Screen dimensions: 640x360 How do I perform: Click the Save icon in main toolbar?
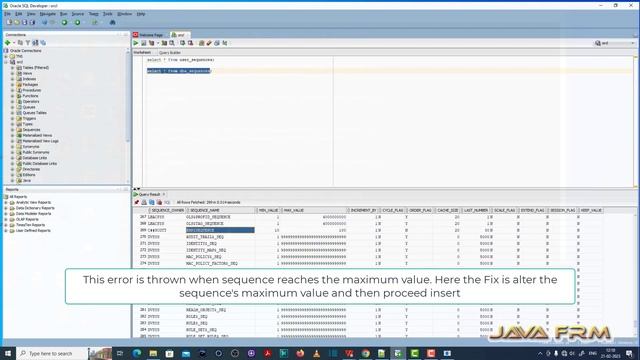[24, 22]
